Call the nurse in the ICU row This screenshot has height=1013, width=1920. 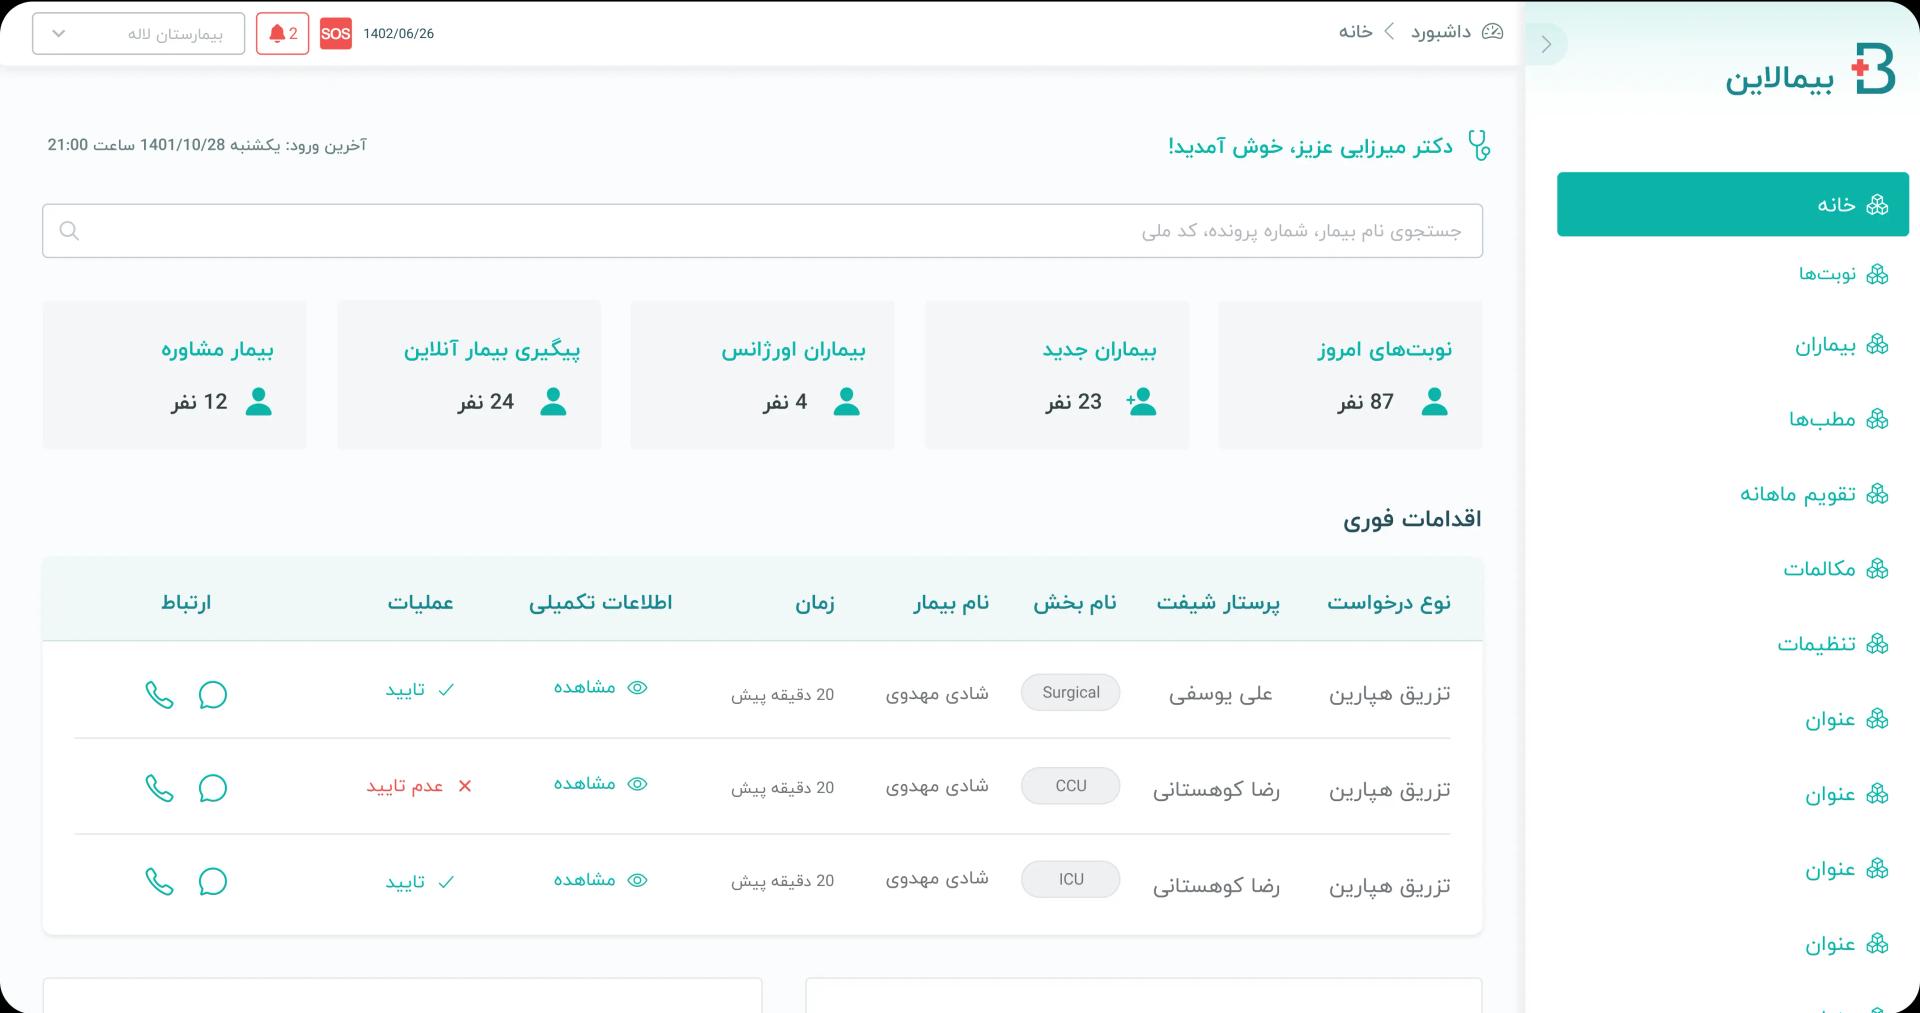point(159,881)
